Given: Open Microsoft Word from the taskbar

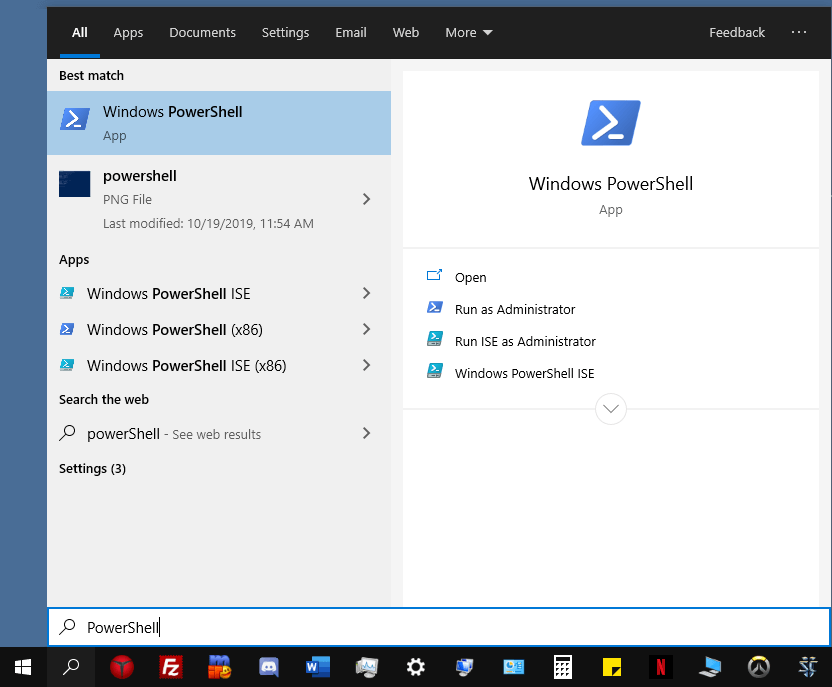Looking at the screenshot, I should [x=317, y=667].
